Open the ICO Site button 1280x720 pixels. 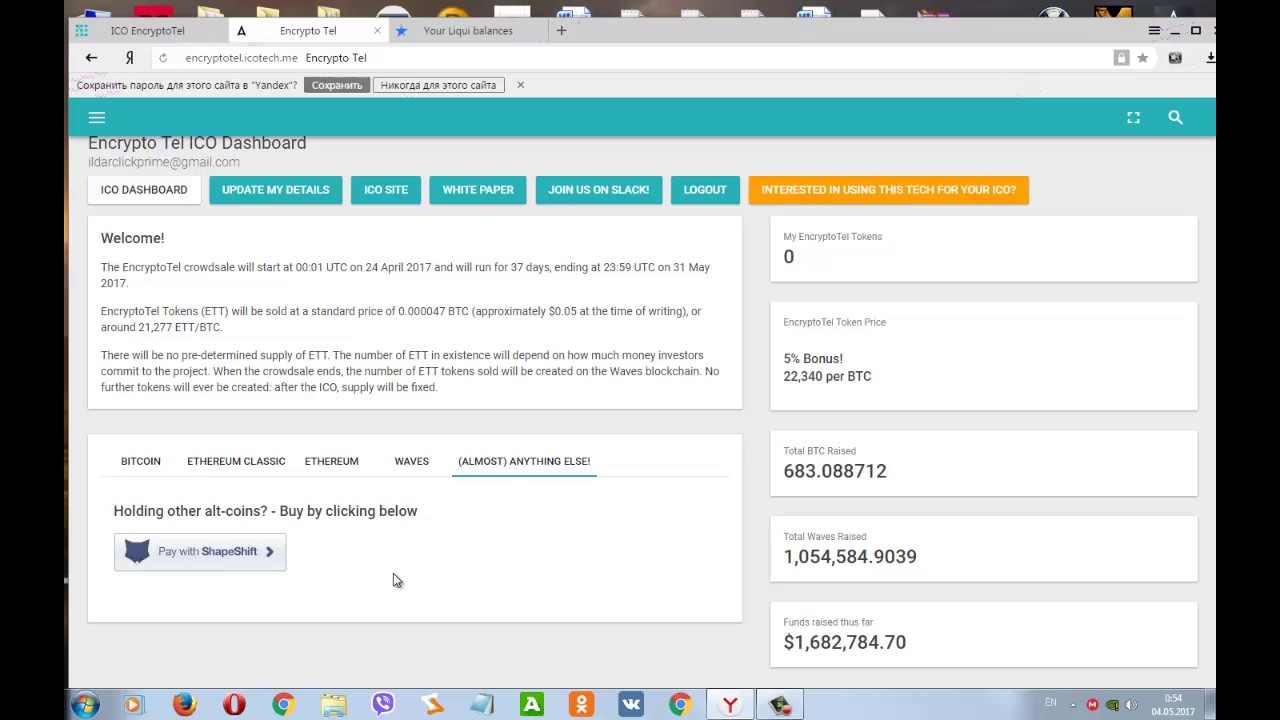coord(386,190)
